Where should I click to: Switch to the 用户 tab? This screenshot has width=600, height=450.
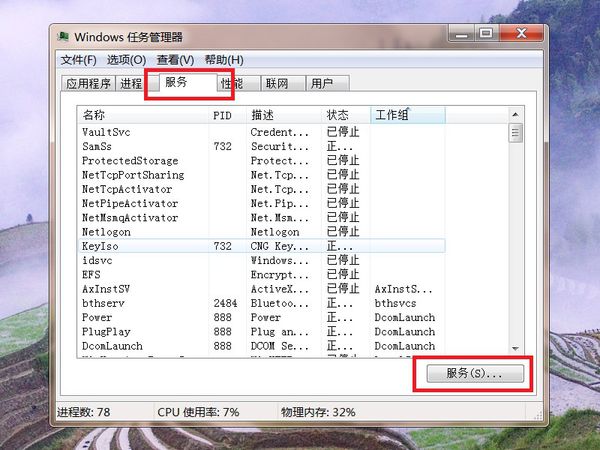click(x=328, y=83)
